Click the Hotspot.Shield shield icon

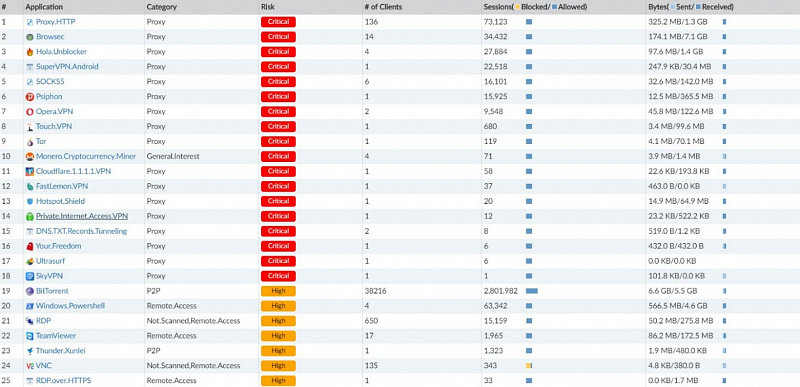coord(30,201)
